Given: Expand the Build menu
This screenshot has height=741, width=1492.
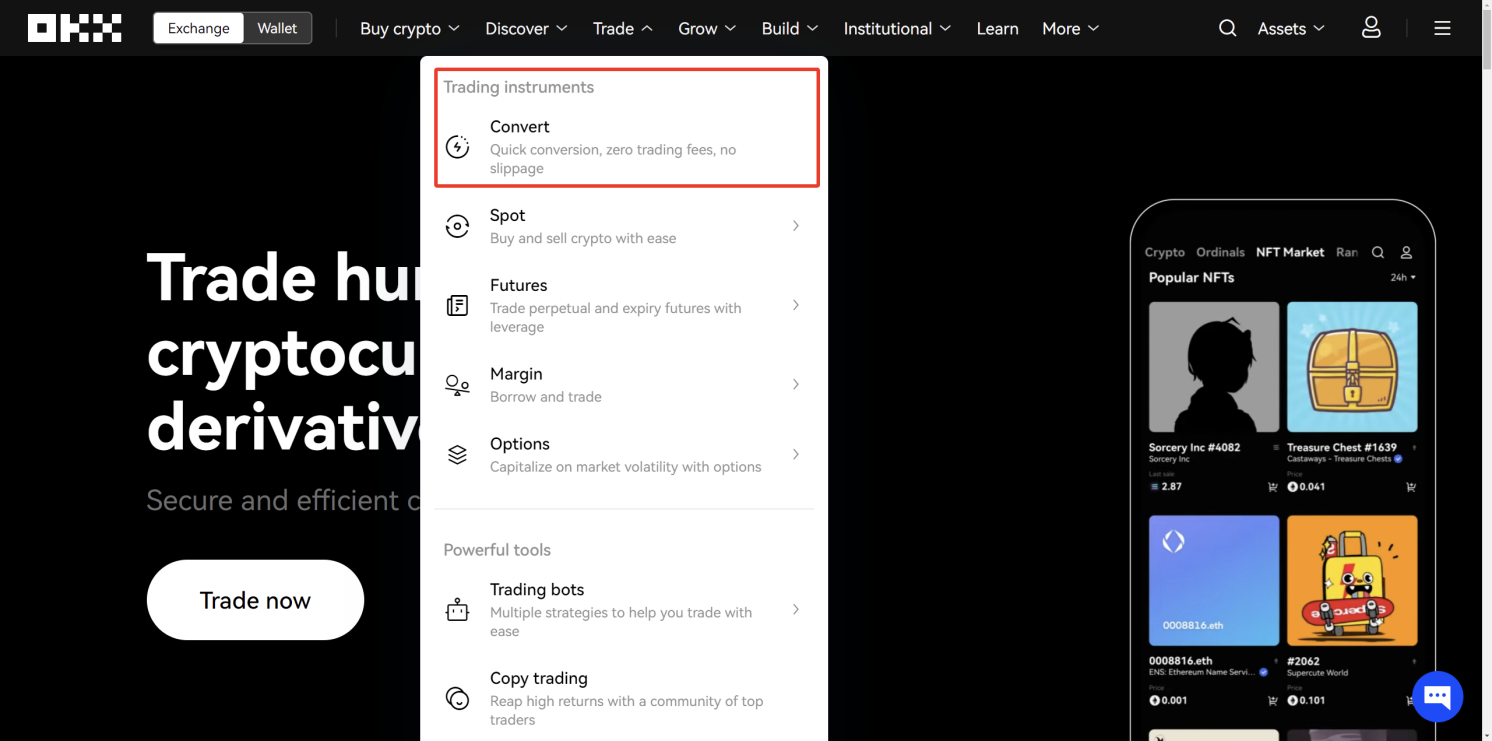Looking at the screenshot, I should pyautogui.click(x=790, y=28).
